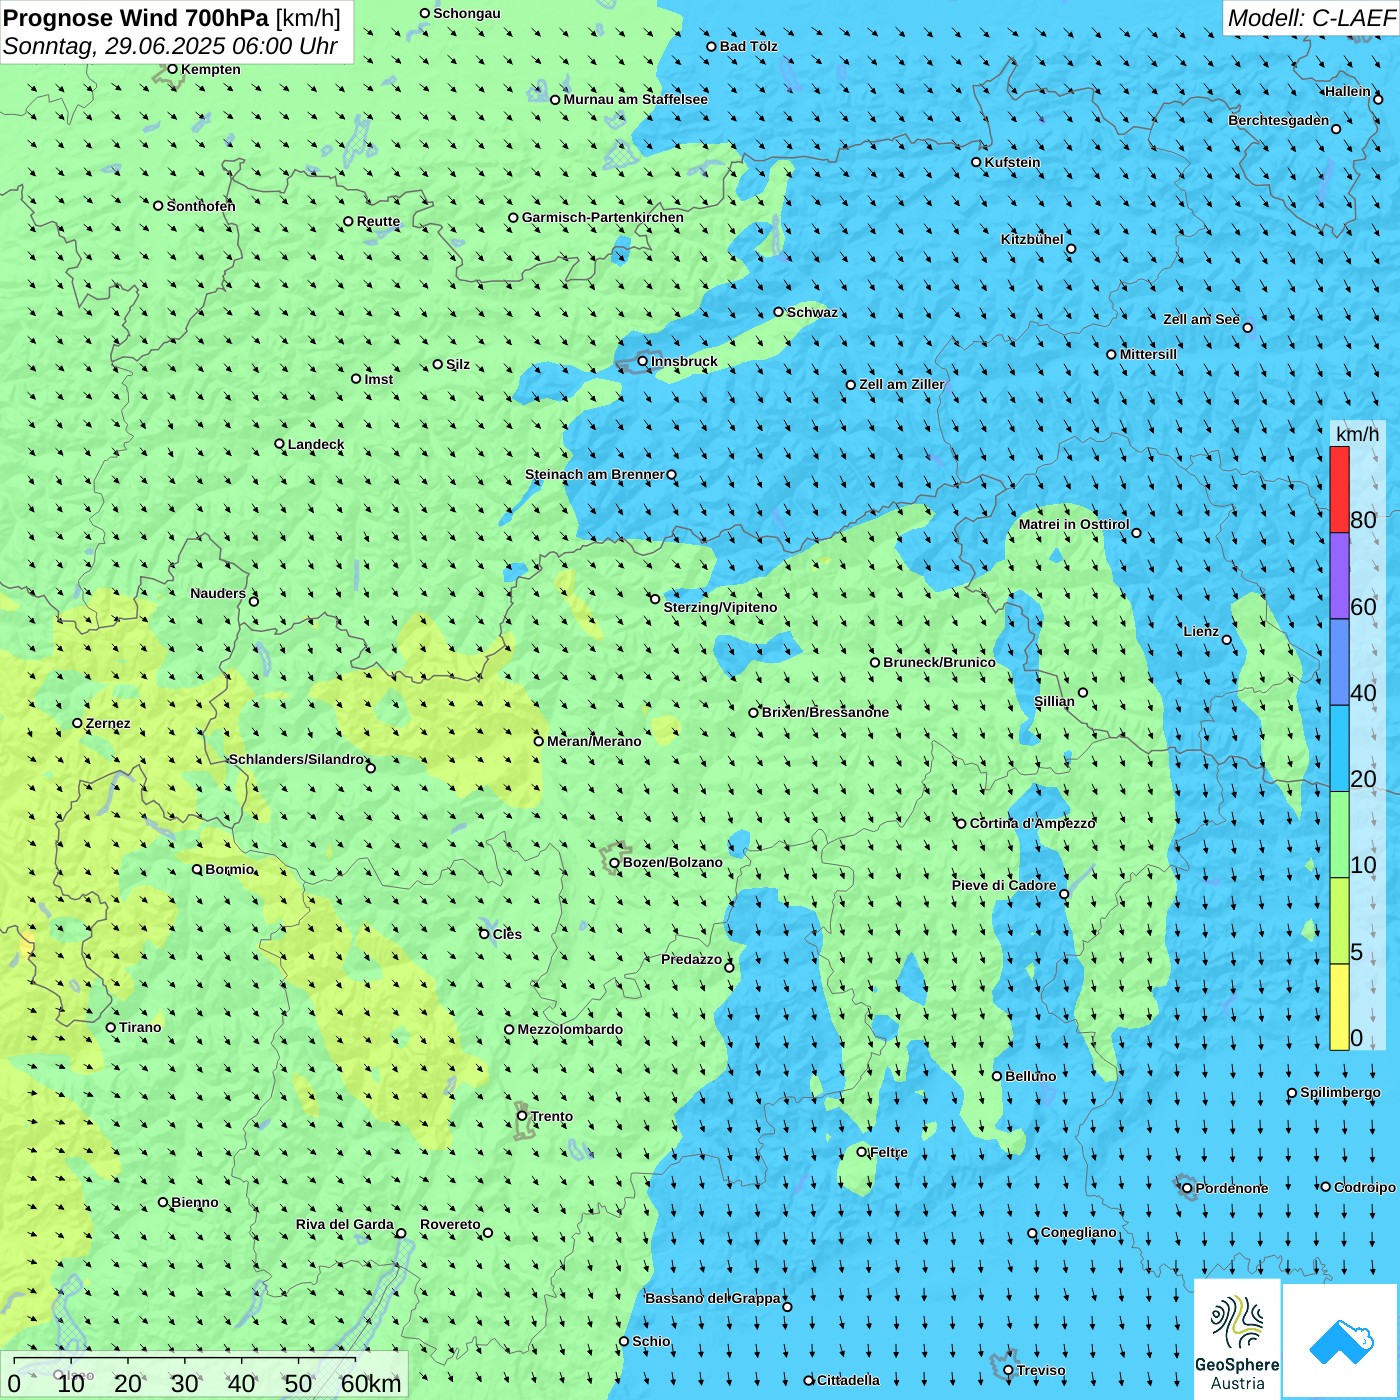
Task: Click the GeoSphere Austria logo
Action: [x=1237, y=1338]
